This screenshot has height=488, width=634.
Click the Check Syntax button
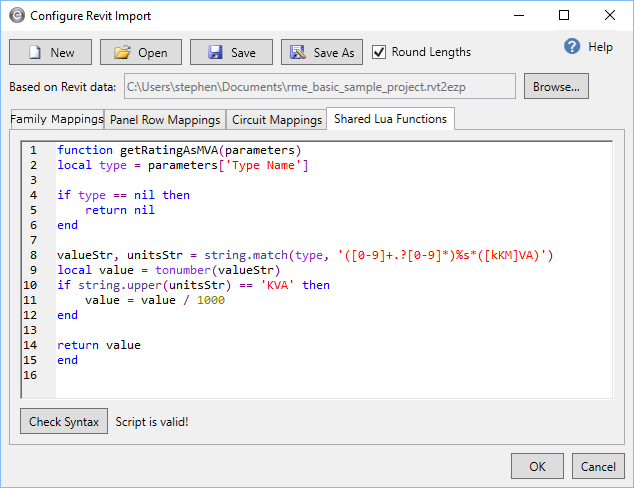pyautogui.click(x=64, y=422)
